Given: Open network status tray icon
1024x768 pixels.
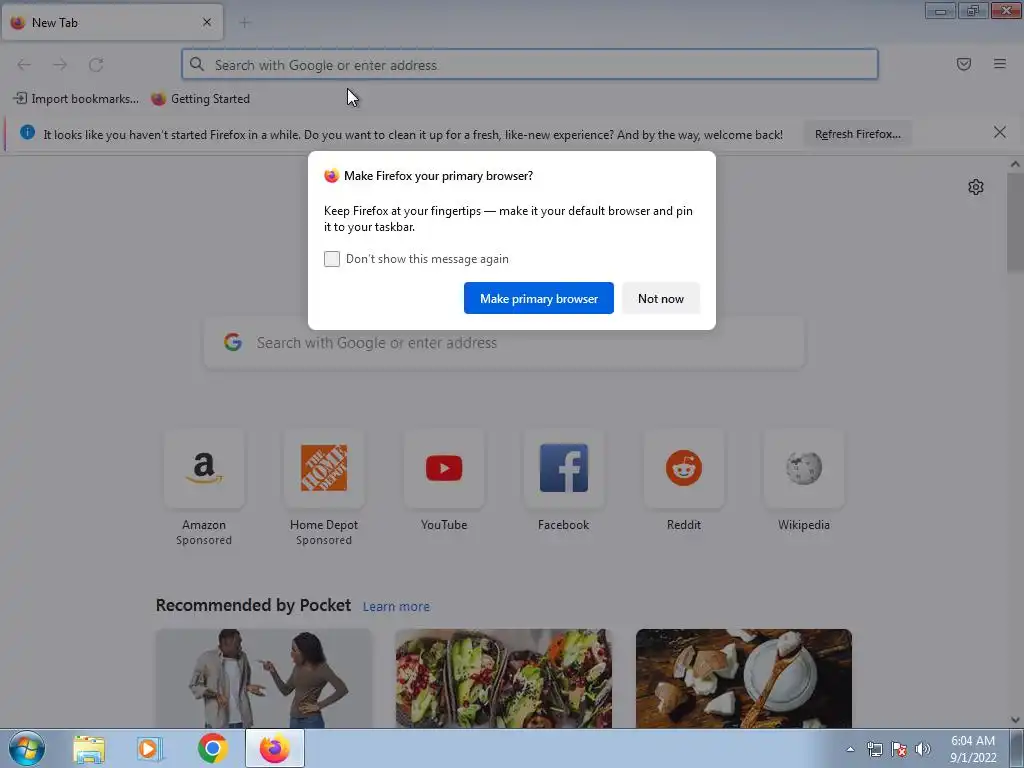Looking at the screenshot, I should click(874, 749).
